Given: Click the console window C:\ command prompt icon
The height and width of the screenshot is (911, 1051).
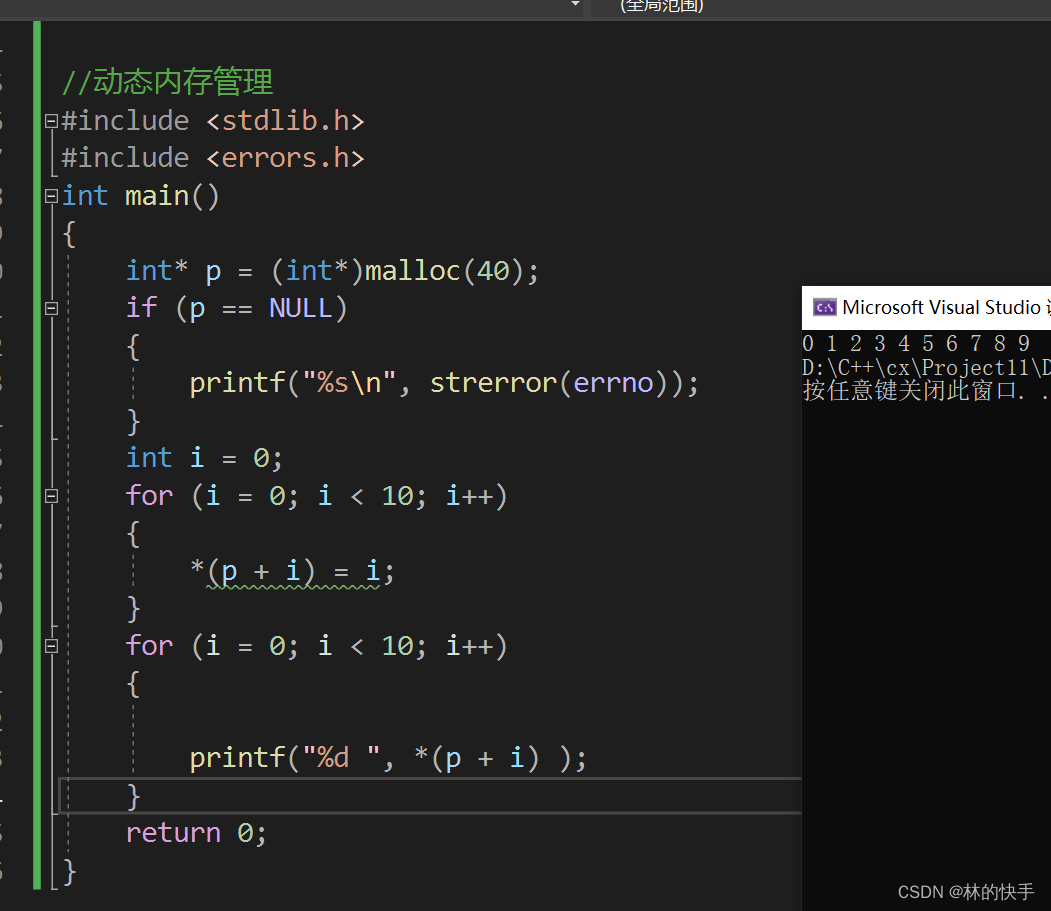Looking at the screenshot, I should click(824, 307).
